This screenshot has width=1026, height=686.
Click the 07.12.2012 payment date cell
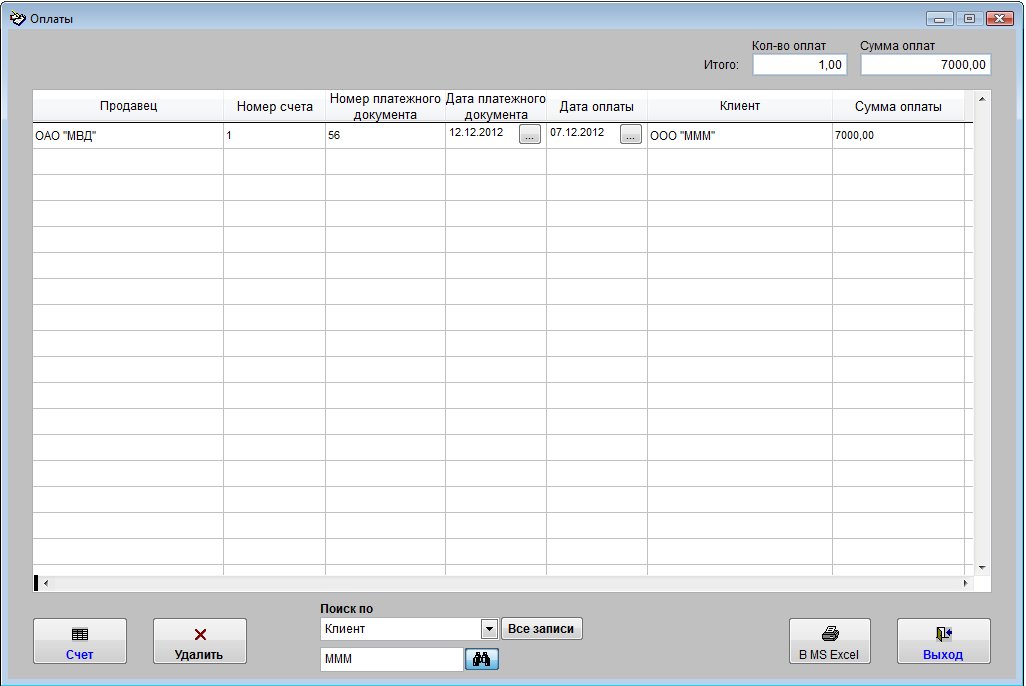pos(583,133)
